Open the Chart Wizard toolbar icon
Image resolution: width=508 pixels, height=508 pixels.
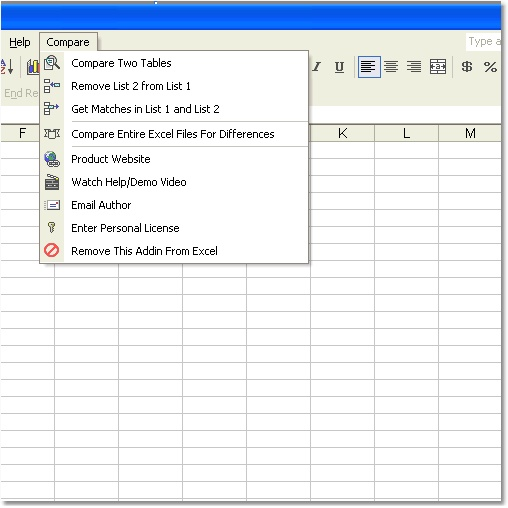33,67
